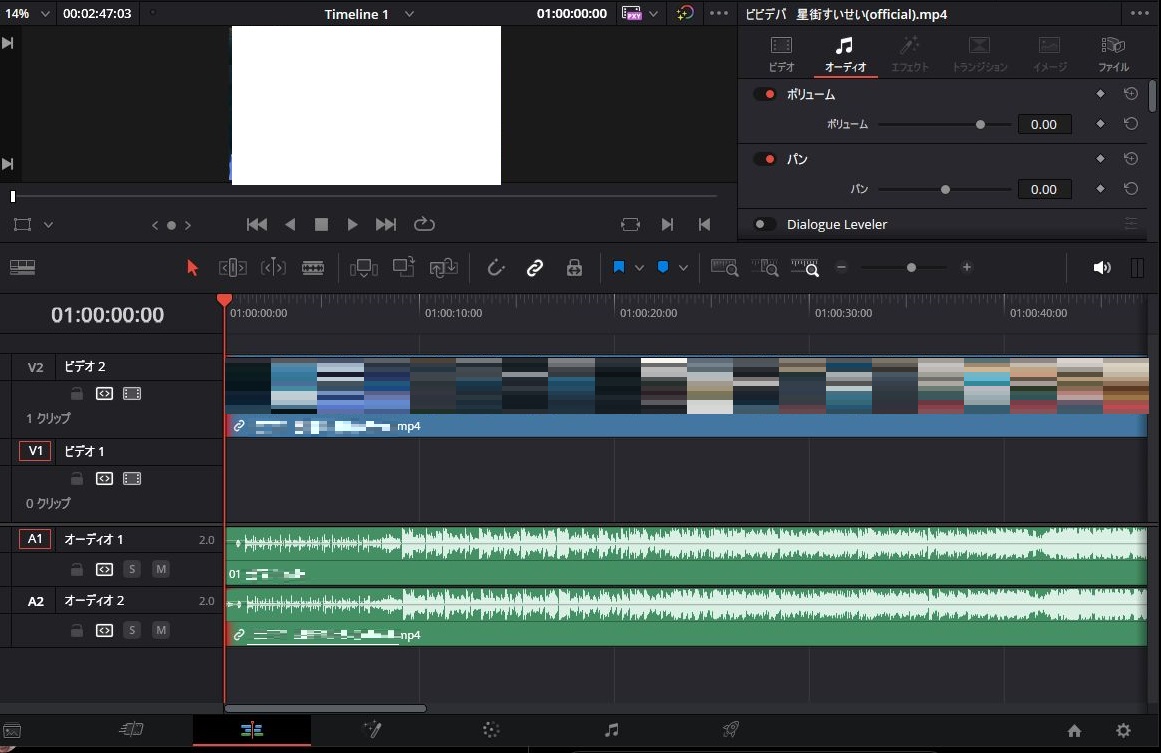Viewport: 1161px width, 753px height.
Task: Click the ボリューム slider handle
Action: coord(980,124)
